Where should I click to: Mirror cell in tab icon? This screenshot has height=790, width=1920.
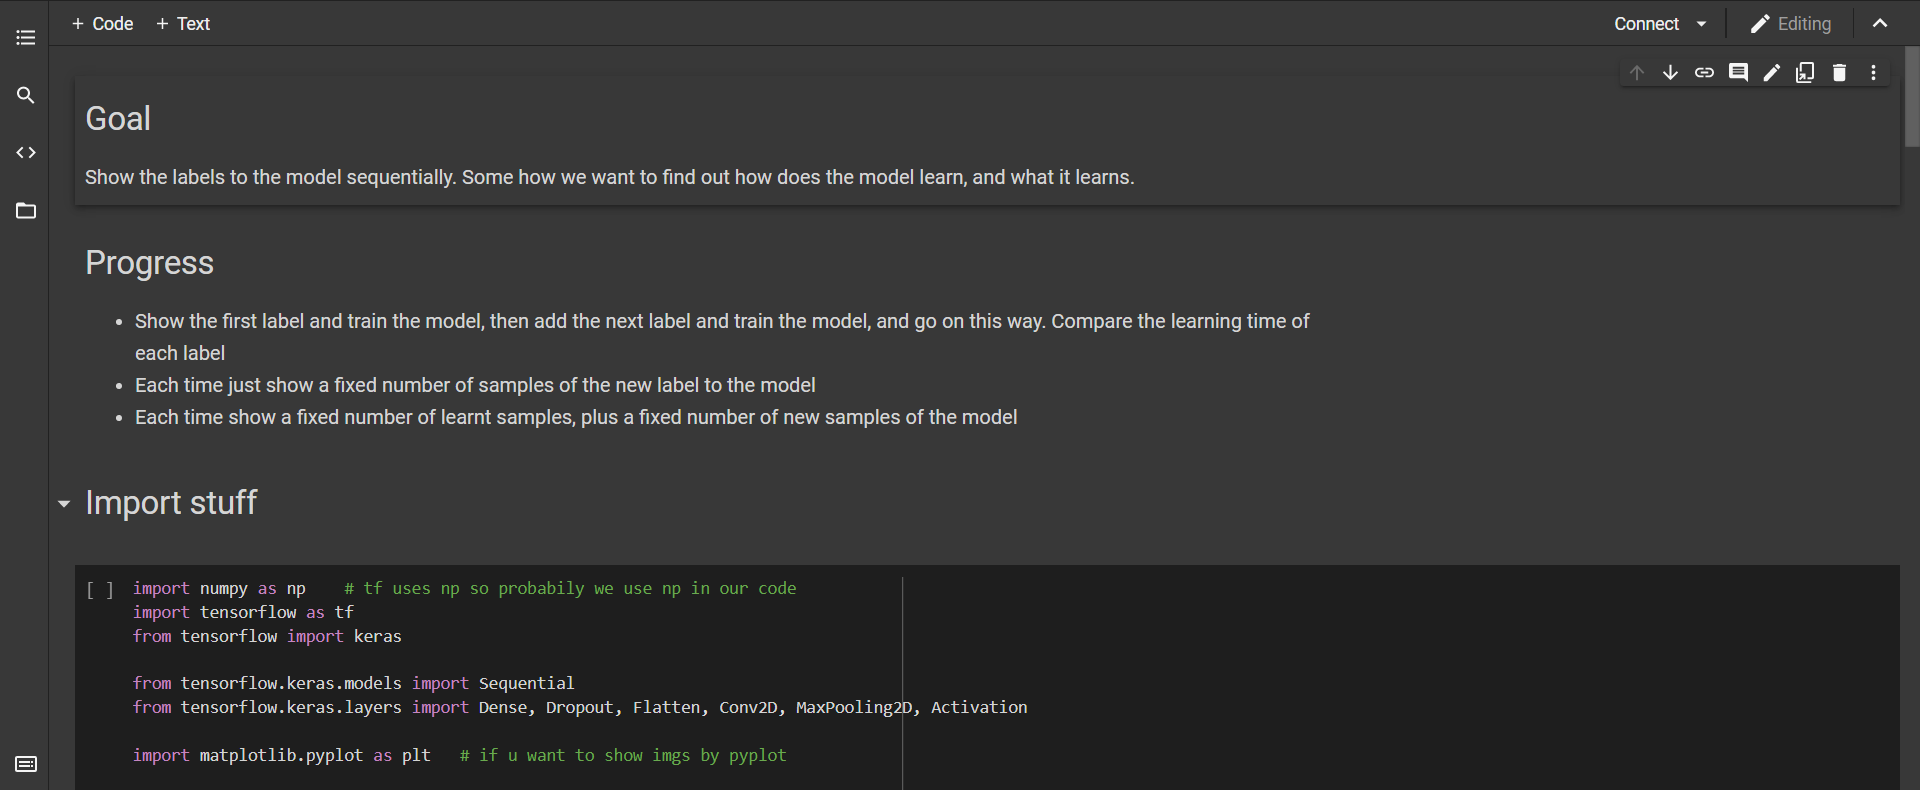coord(1805,72)
